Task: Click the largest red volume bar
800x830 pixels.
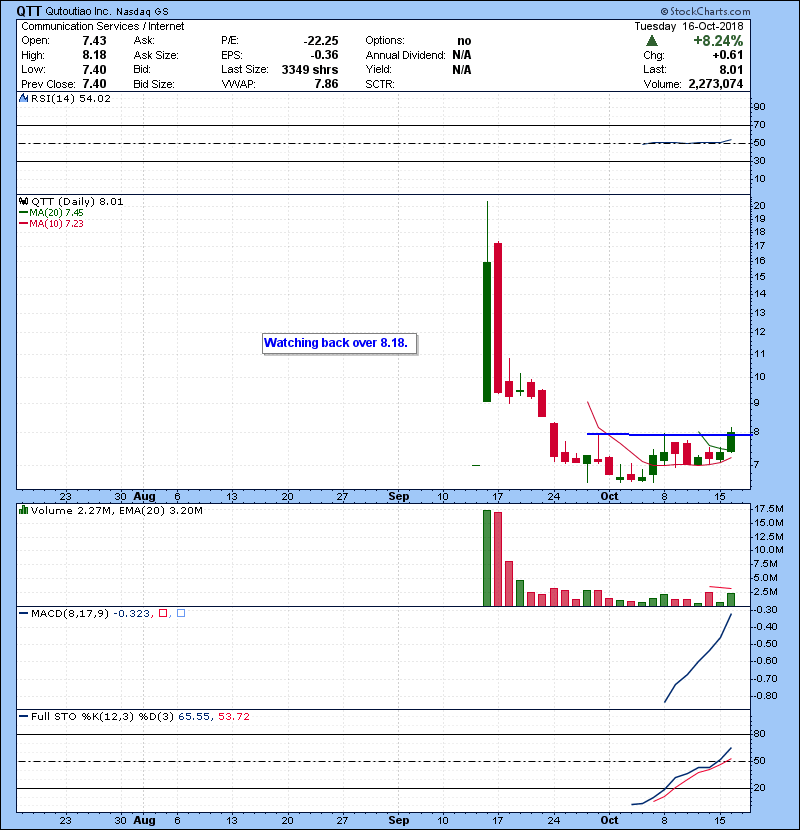Action: pyautogui.click(x=498, y=559)
